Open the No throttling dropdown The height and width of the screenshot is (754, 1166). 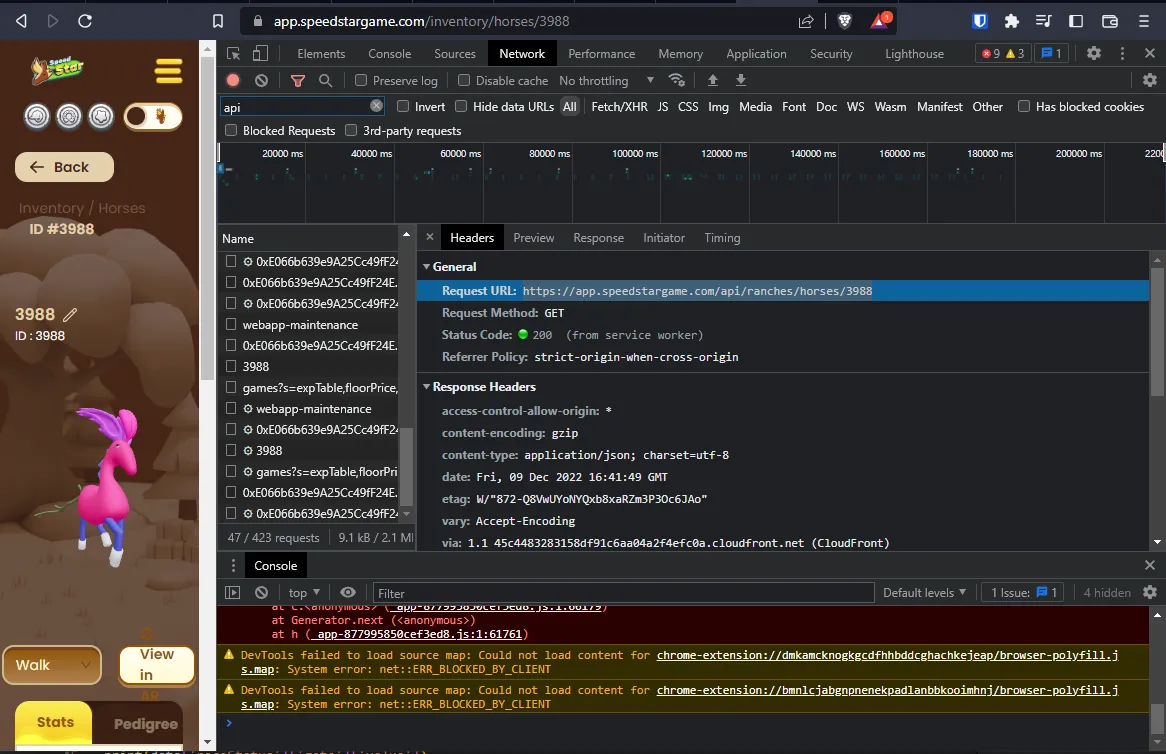pos(606,80)
